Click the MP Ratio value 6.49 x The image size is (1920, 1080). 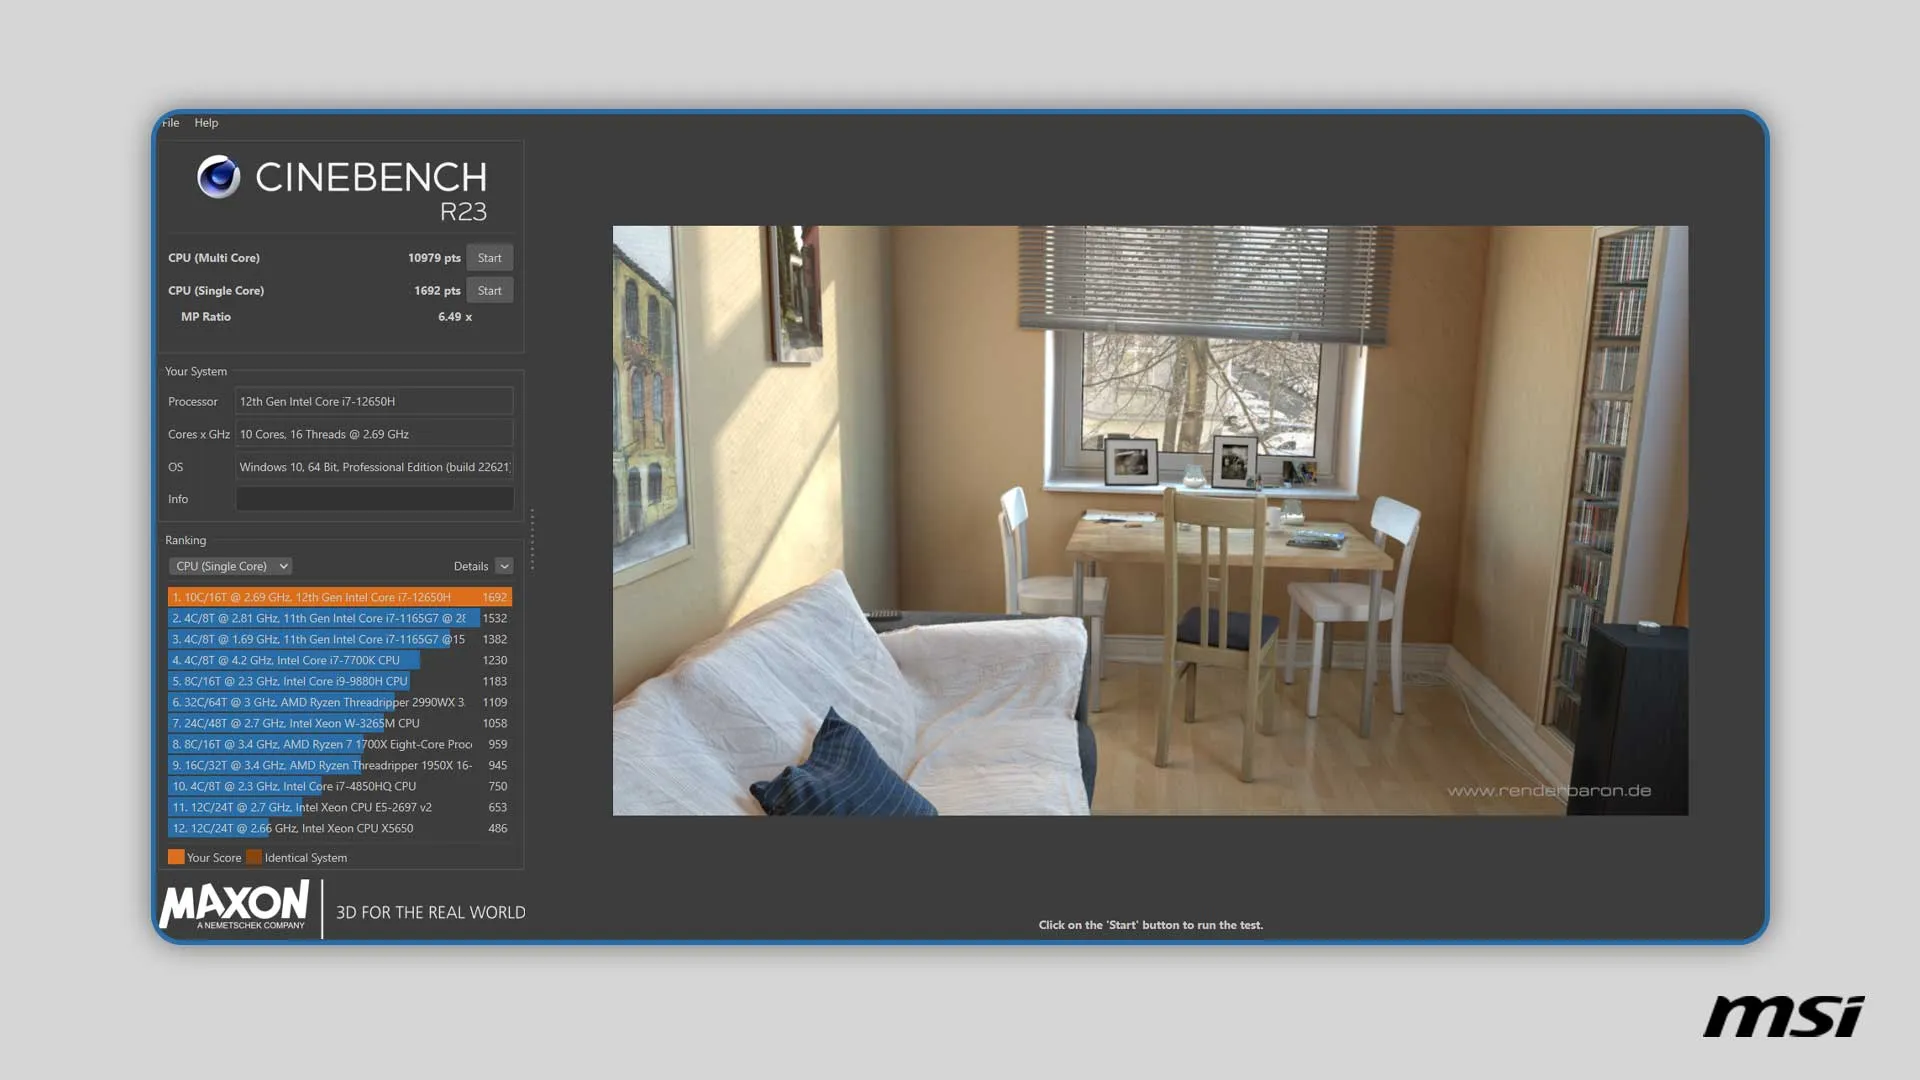455,317
